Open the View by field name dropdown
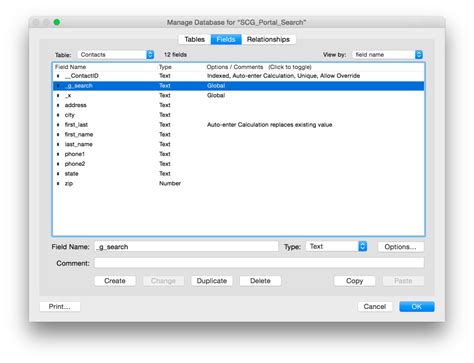 pos(387,55)
